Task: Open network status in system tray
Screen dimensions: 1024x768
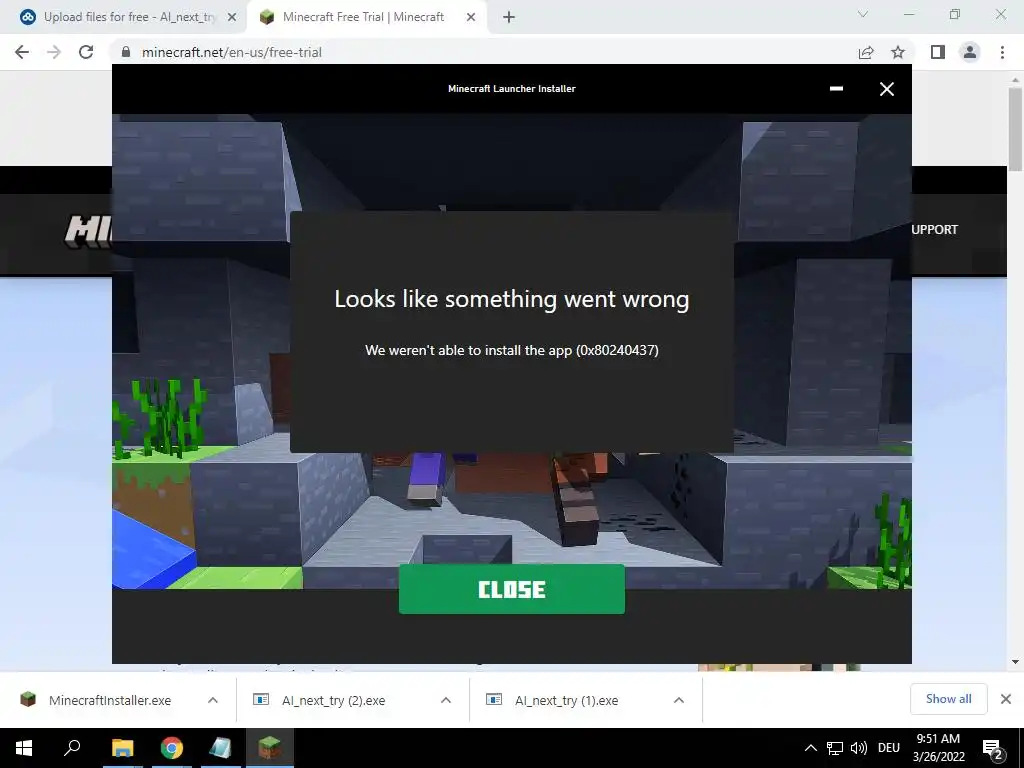Action: tap(835, 748)
